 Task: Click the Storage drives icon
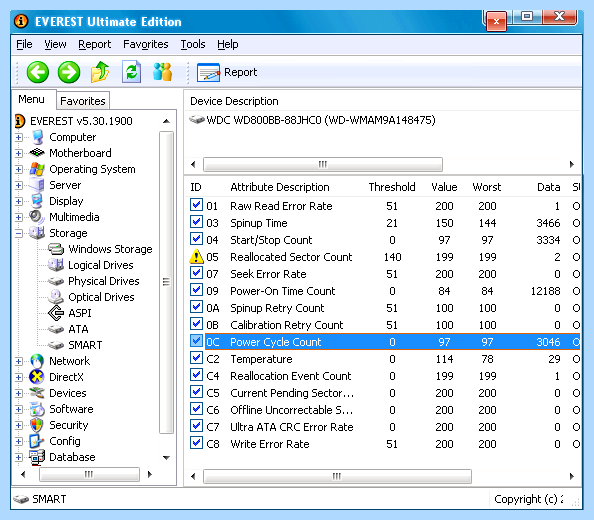pos(37,233)
